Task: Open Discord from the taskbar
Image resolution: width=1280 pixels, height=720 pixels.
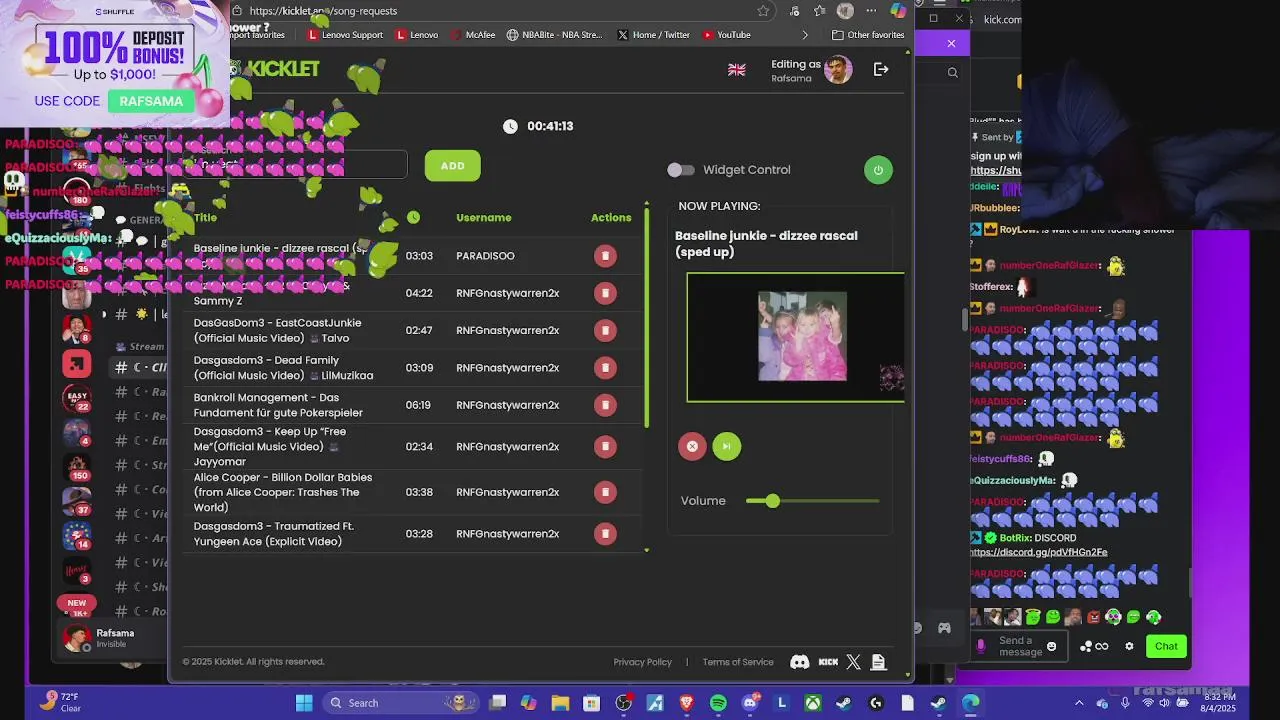Action: pos(750,703)
